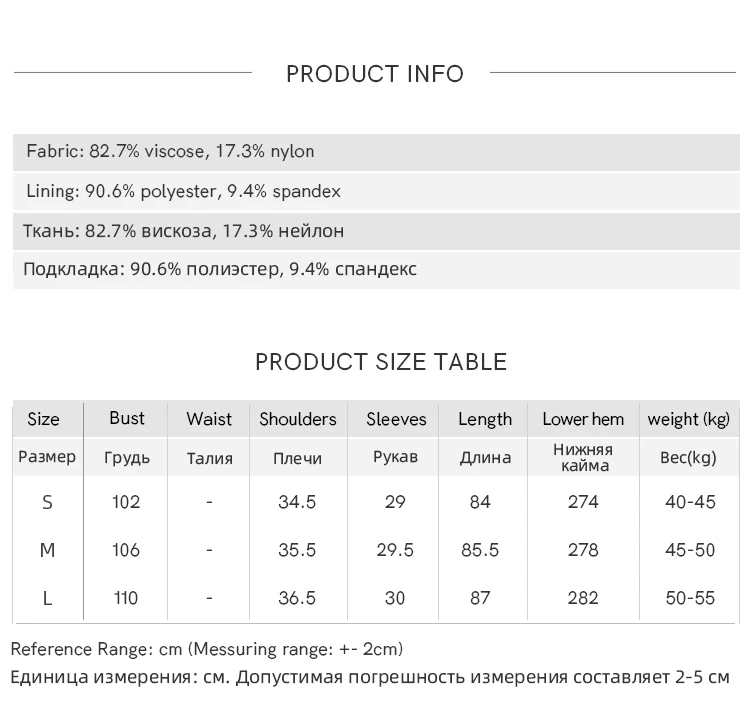
Task: Select the Sleeves column header
Action: pos(396,420)
